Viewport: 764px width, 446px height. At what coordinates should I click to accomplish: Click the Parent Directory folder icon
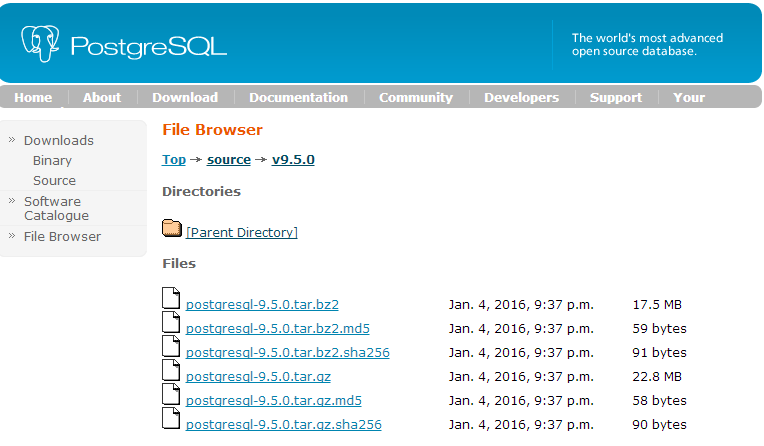172,228
